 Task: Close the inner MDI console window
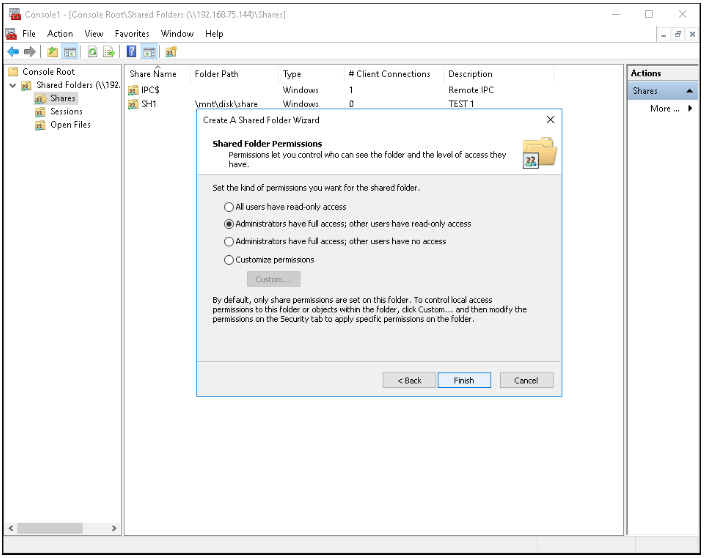click(692, 34)
